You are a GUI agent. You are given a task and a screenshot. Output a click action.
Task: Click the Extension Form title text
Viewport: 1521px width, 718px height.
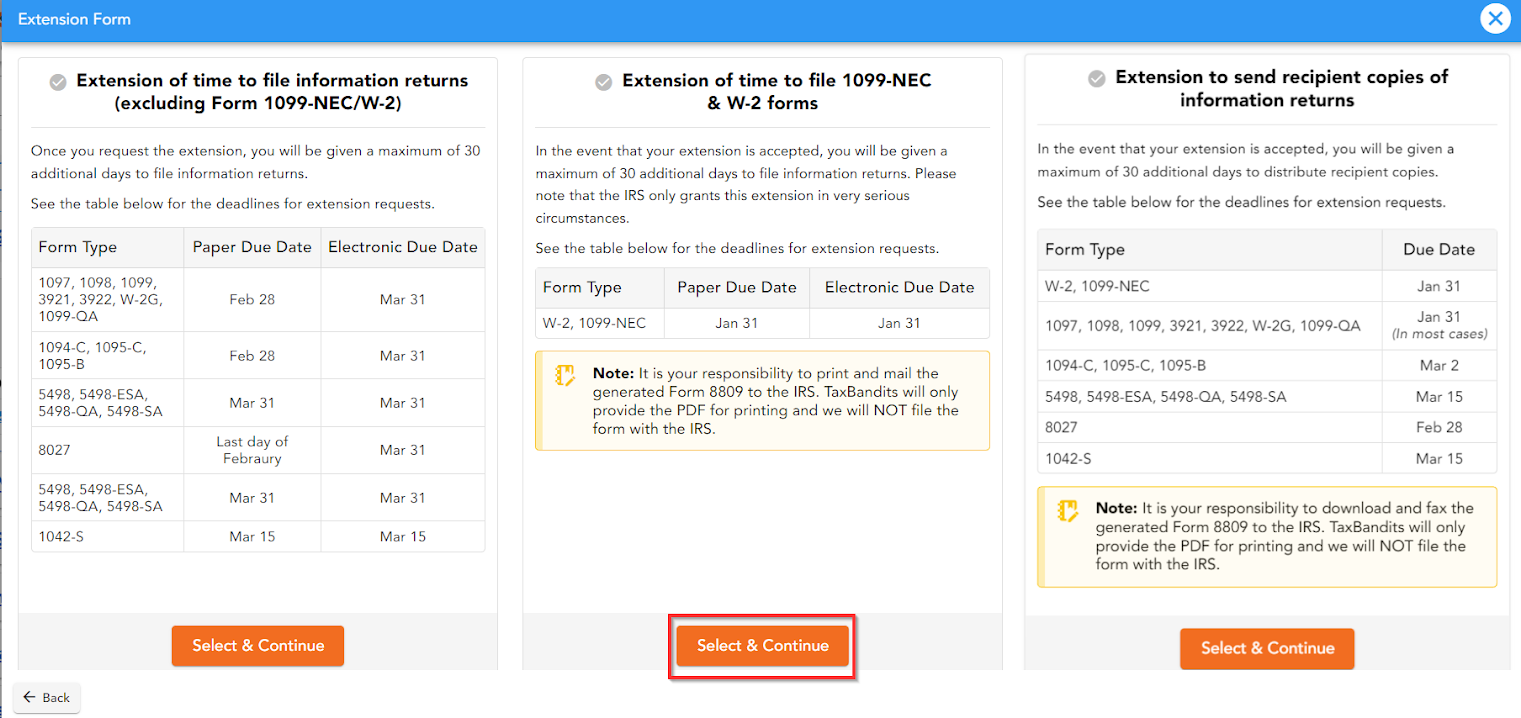pos(74,19)
